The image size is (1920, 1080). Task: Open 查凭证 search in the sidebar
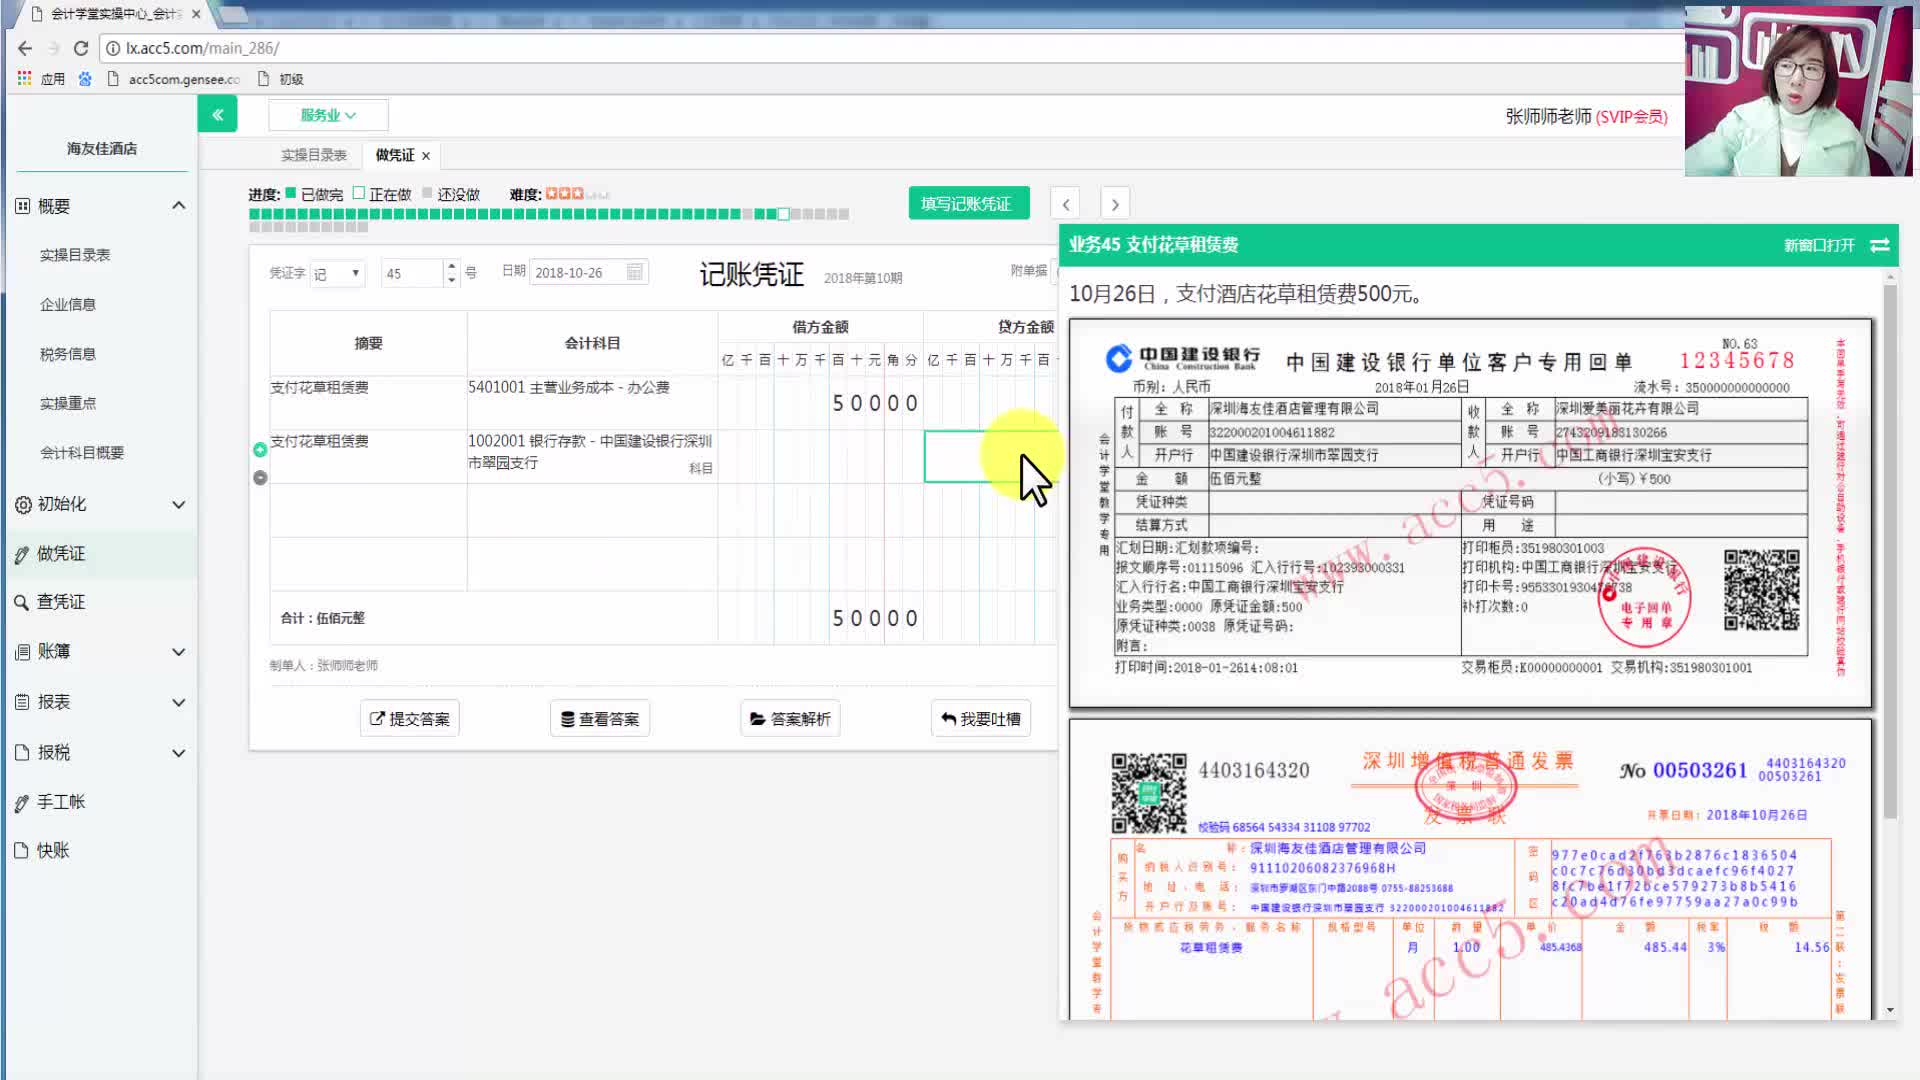coord(61,602)
